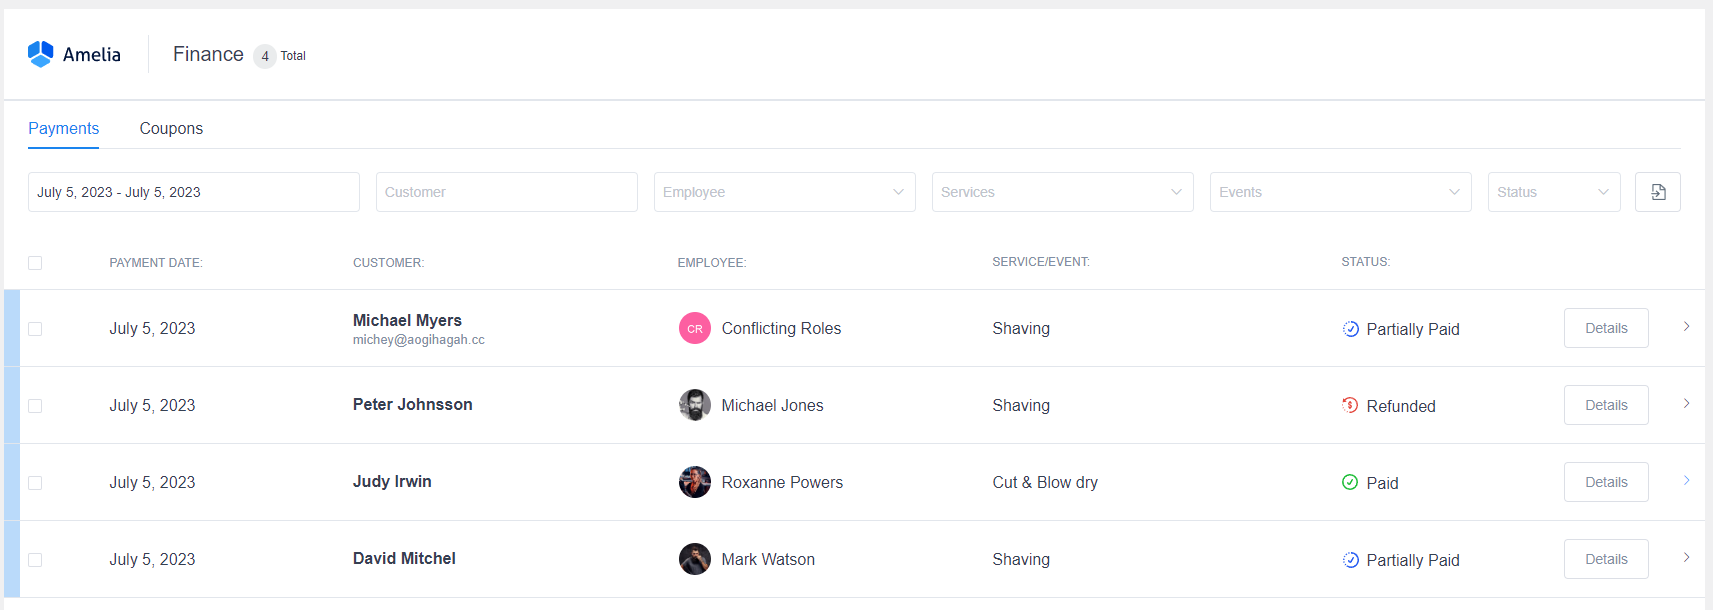Click the Customer search input field

click(x=506, y=192)
